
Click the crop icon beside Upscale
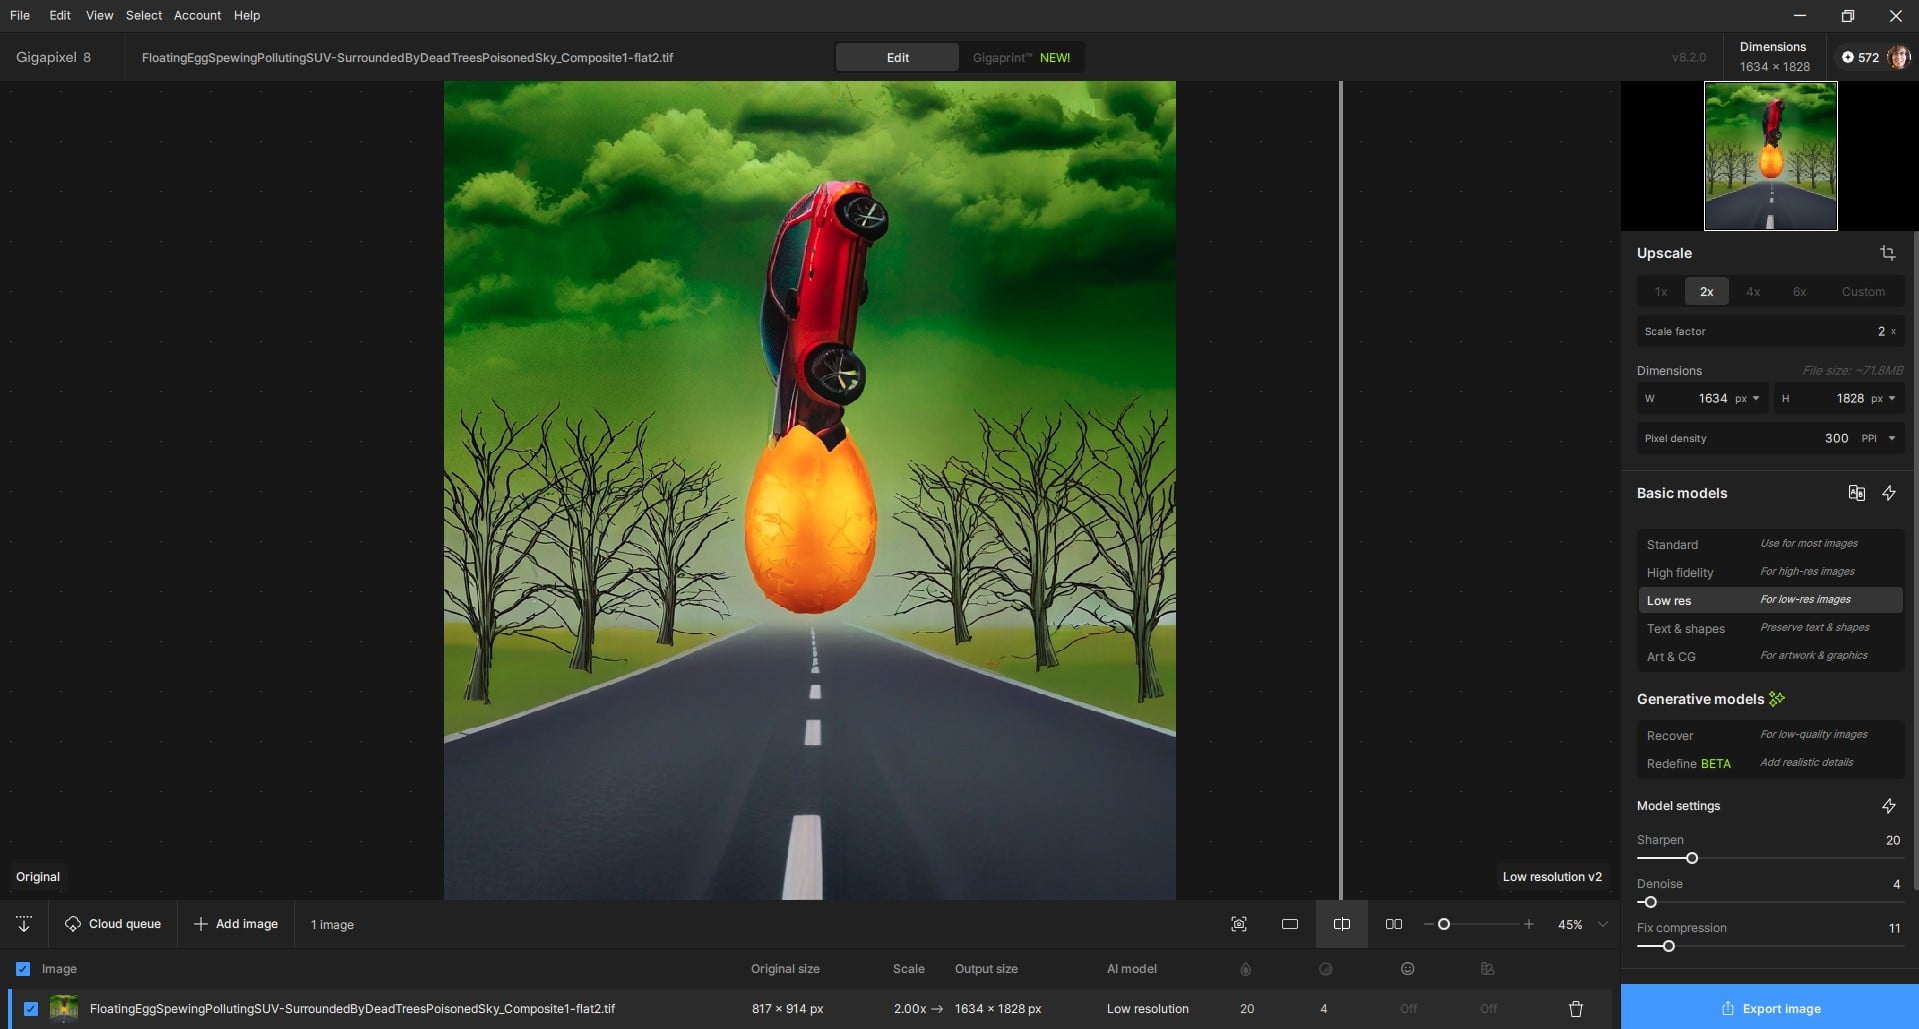pos(1887,253)
